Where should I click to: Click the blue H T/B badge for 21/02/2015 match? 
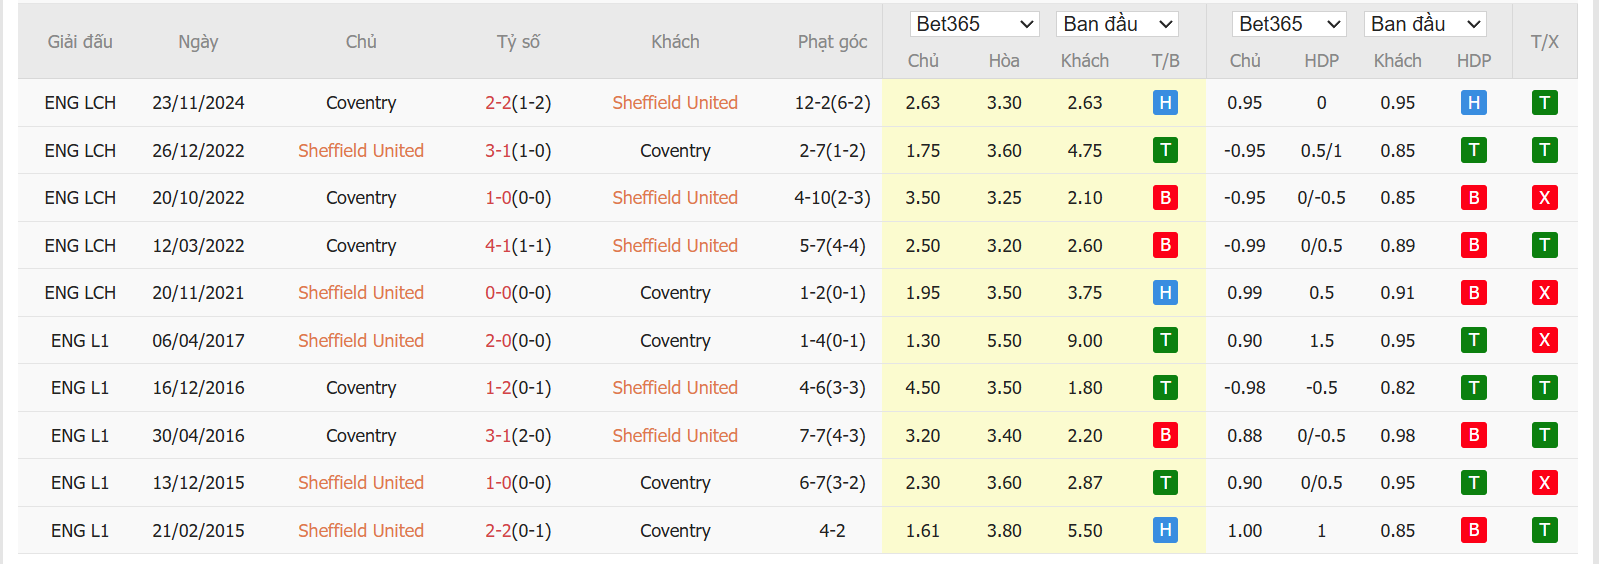[x=1165, y=531]
